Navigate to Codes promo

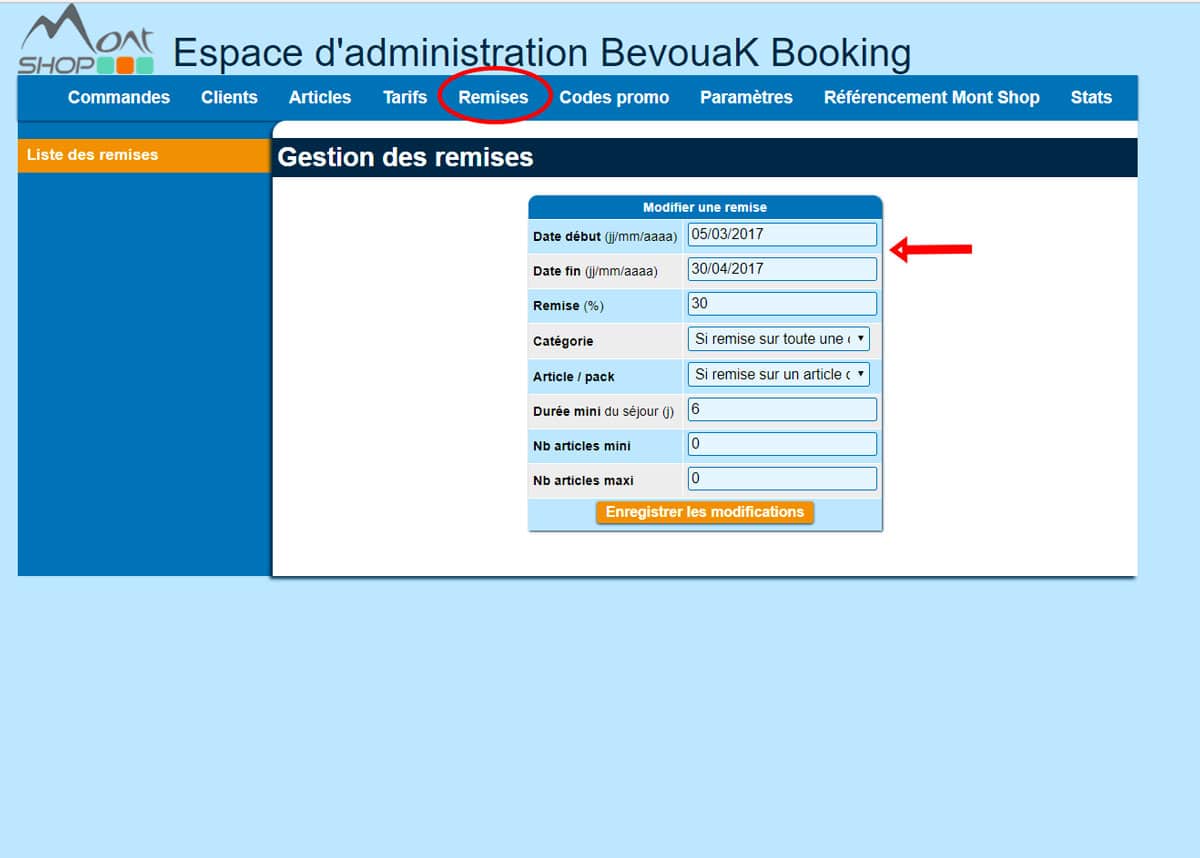click(614, 97)
